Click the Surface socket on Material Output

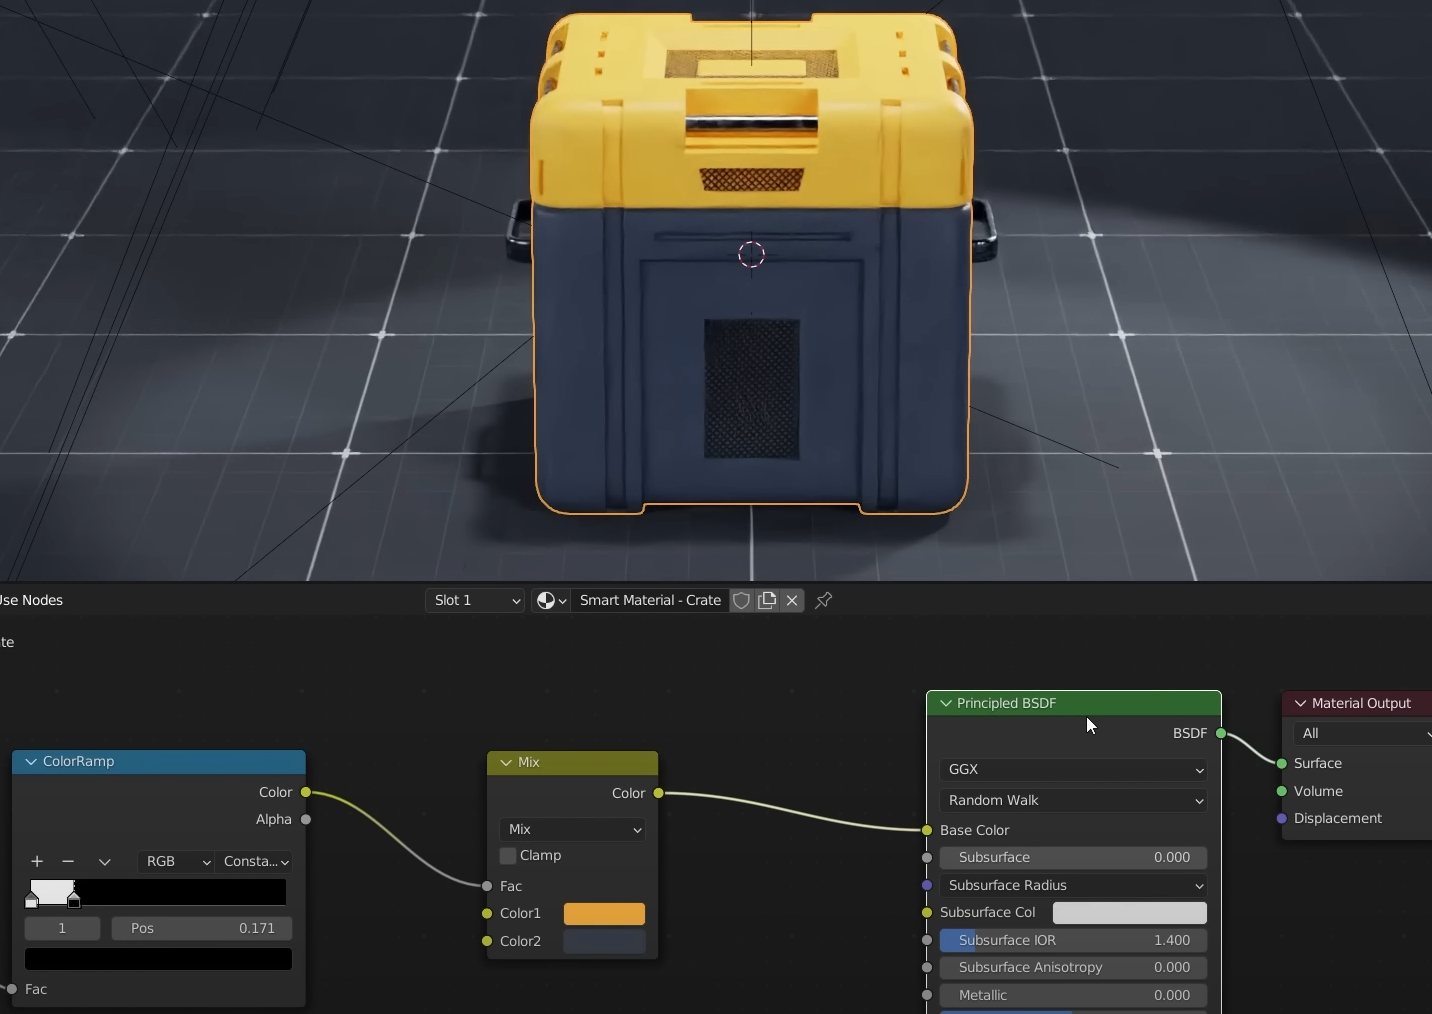pyautogui.click(x=1282, y=763)
